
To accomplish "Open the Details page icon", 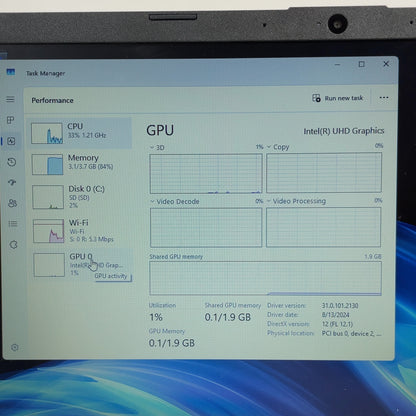I will coord(13,224).
